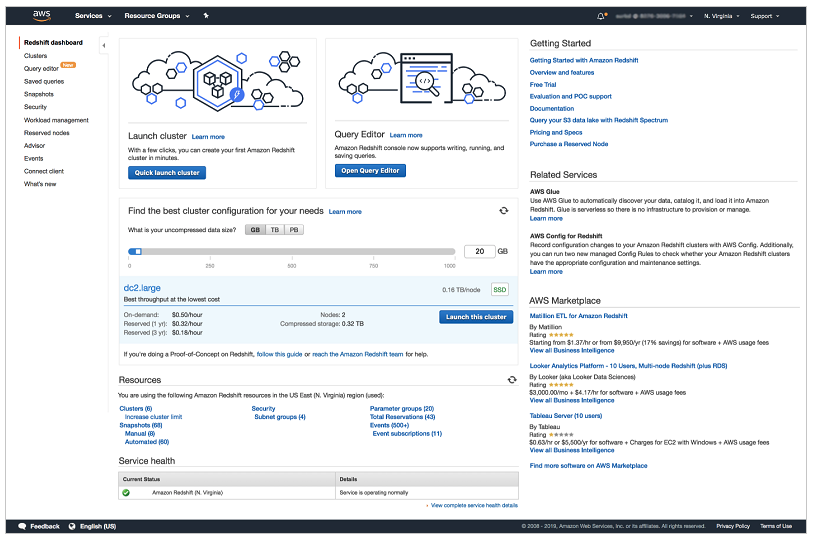Screen dimensions: 813x543
Task: Open the N. Virginia region dropdown
Action: point(721,16)
